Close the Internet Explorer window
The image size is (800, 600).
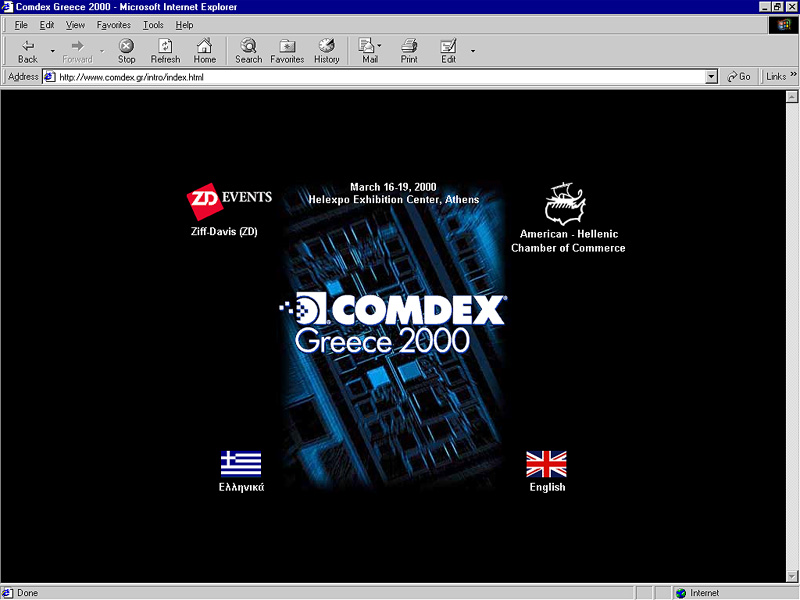pos(791,7)
